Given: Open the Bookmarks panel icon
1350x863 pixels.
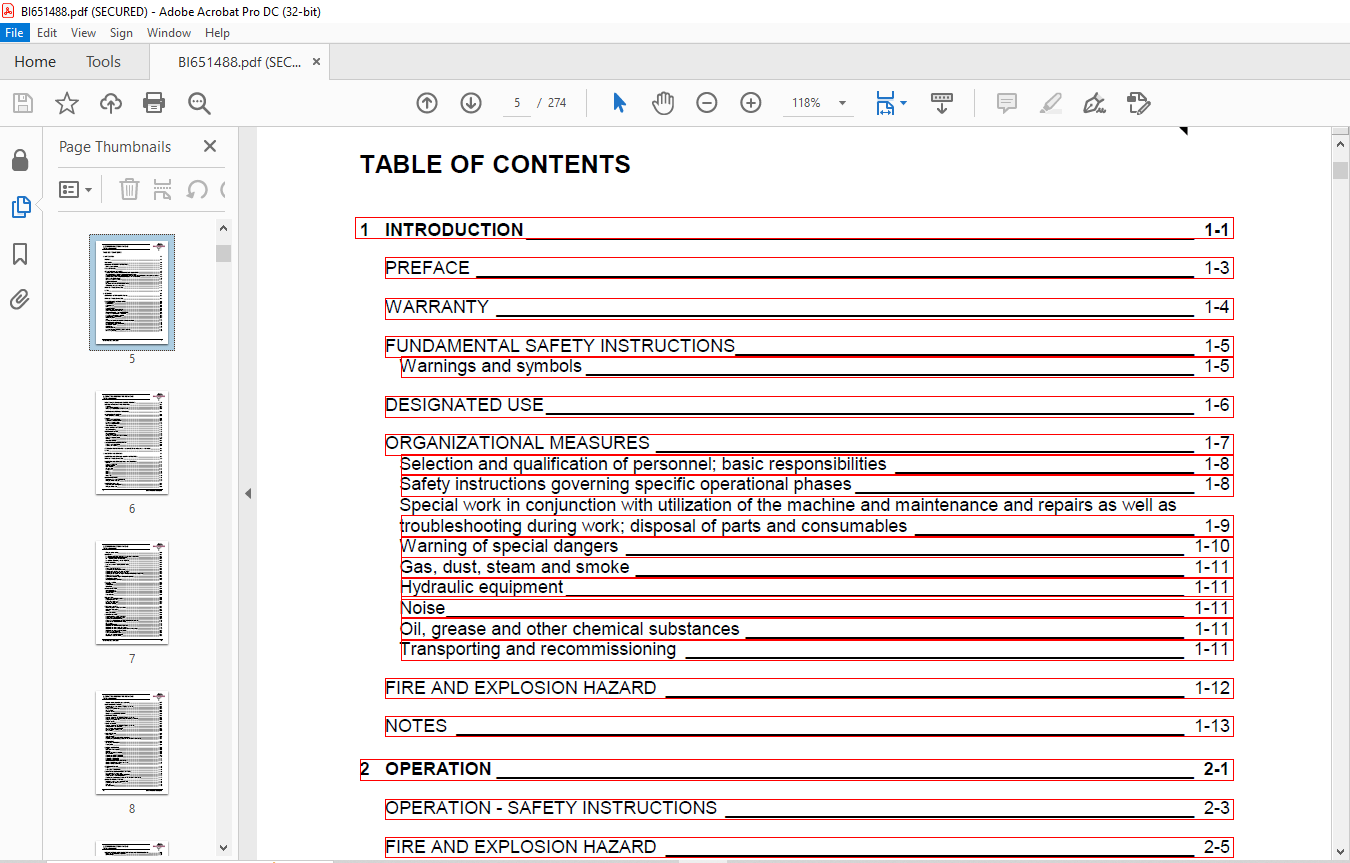Looking at the screenshot, I should tap(20, 254).
